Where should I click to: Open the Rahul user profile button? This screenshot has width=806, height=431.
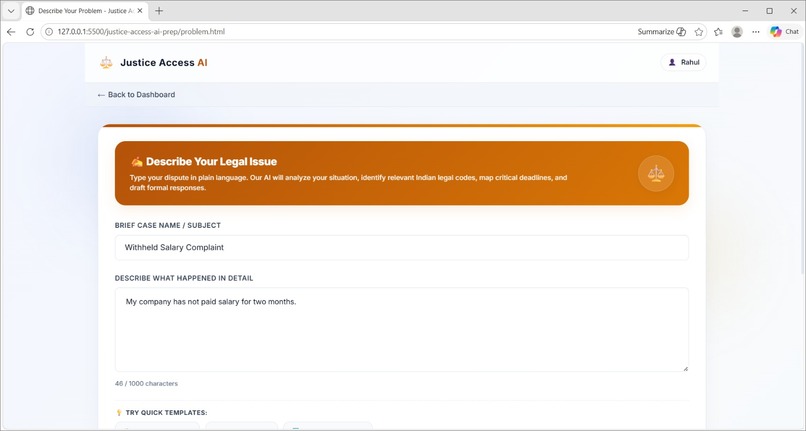[683, 62]
